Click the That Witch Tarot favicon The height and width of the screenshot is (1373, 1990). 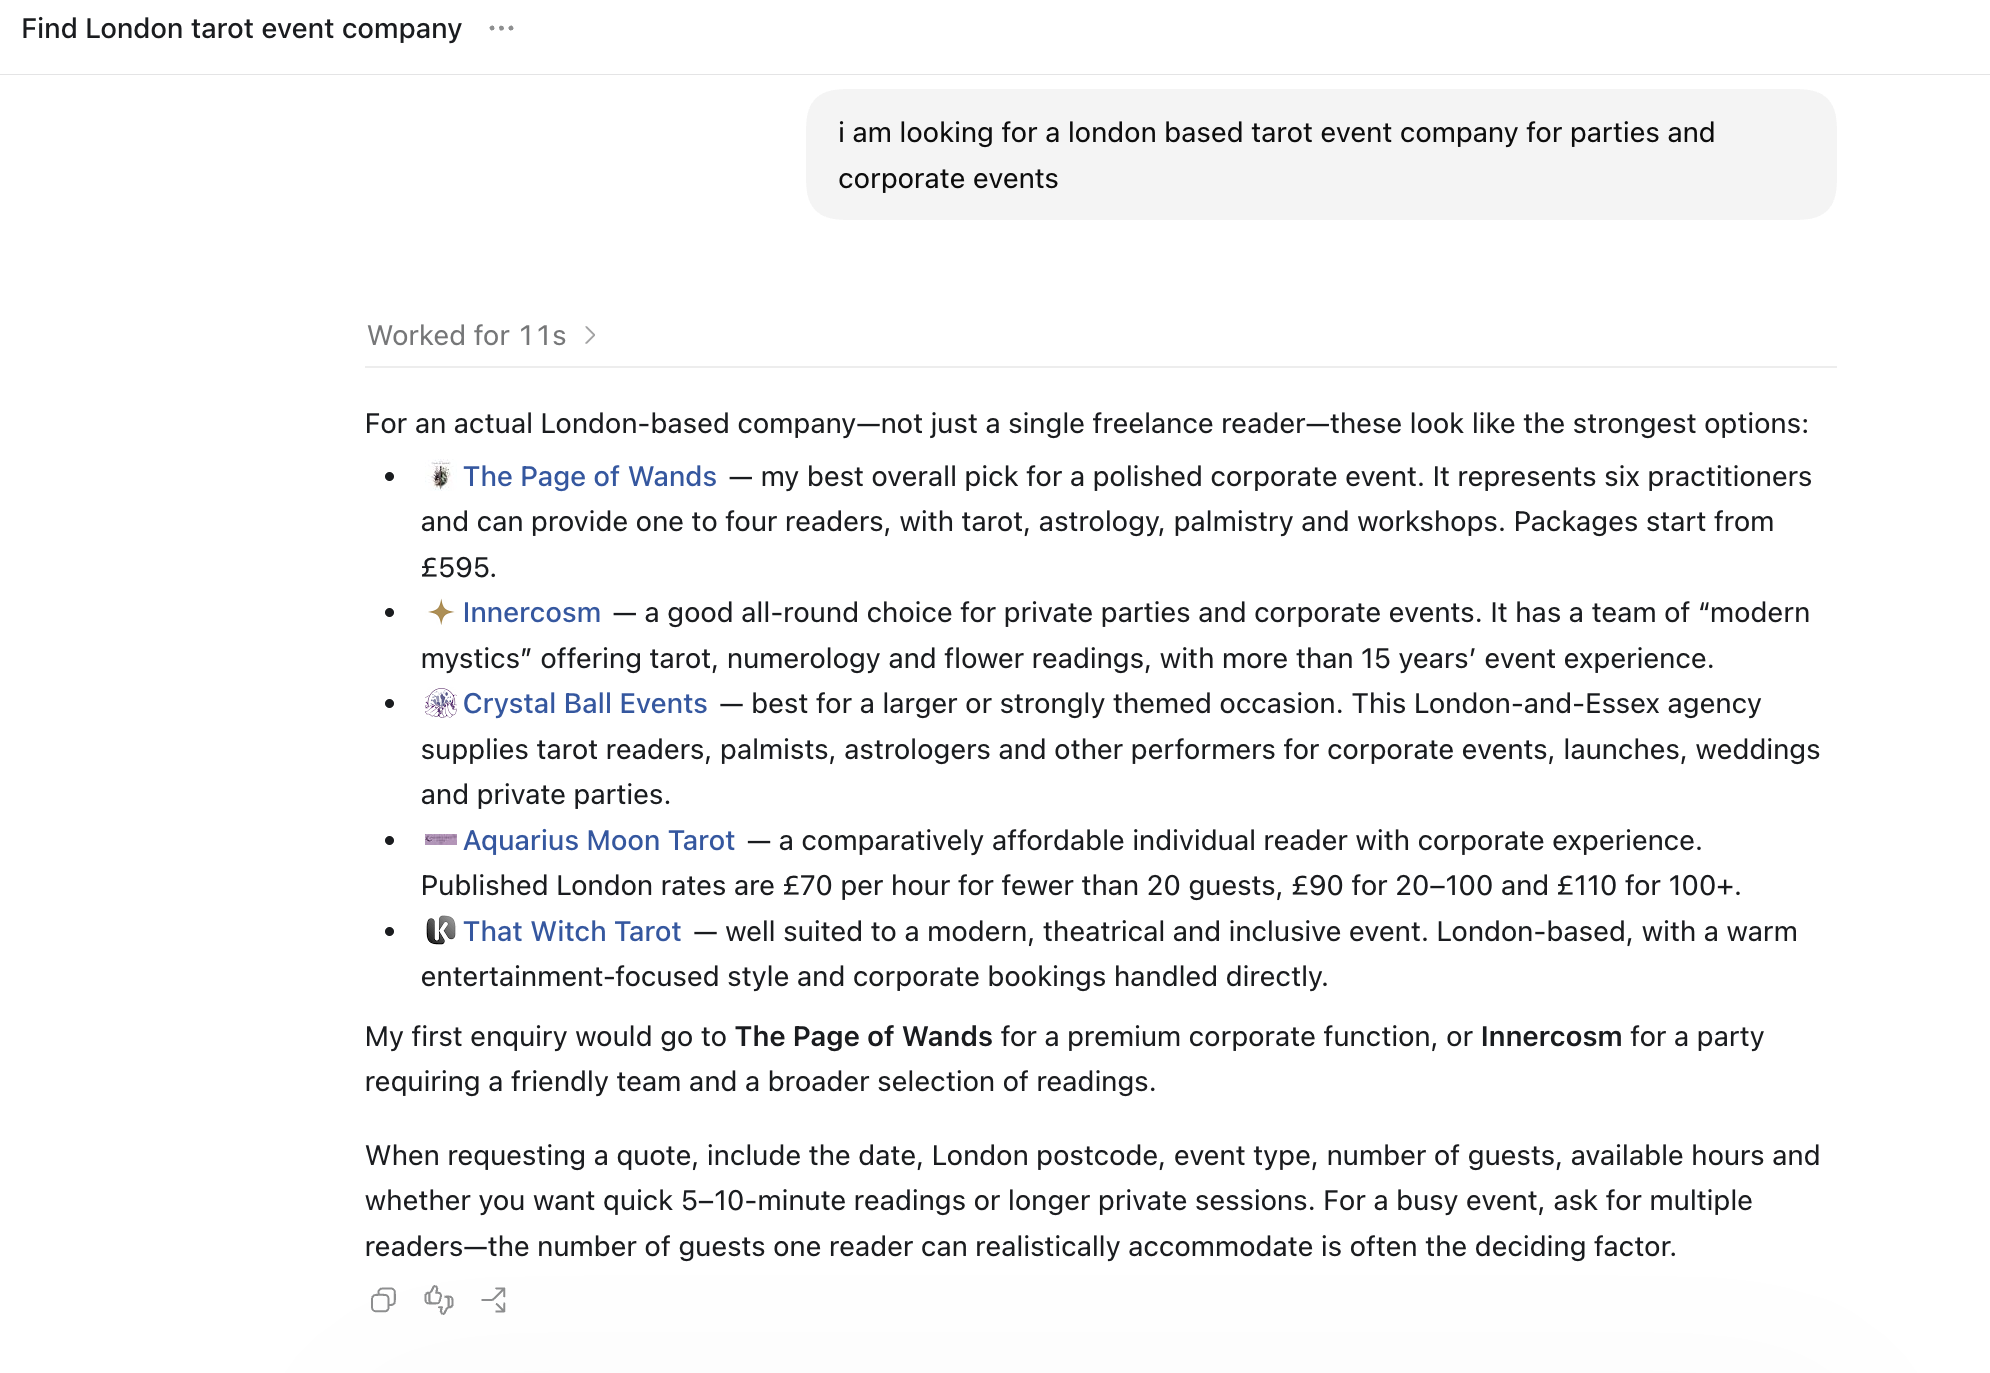click(440, 931)
